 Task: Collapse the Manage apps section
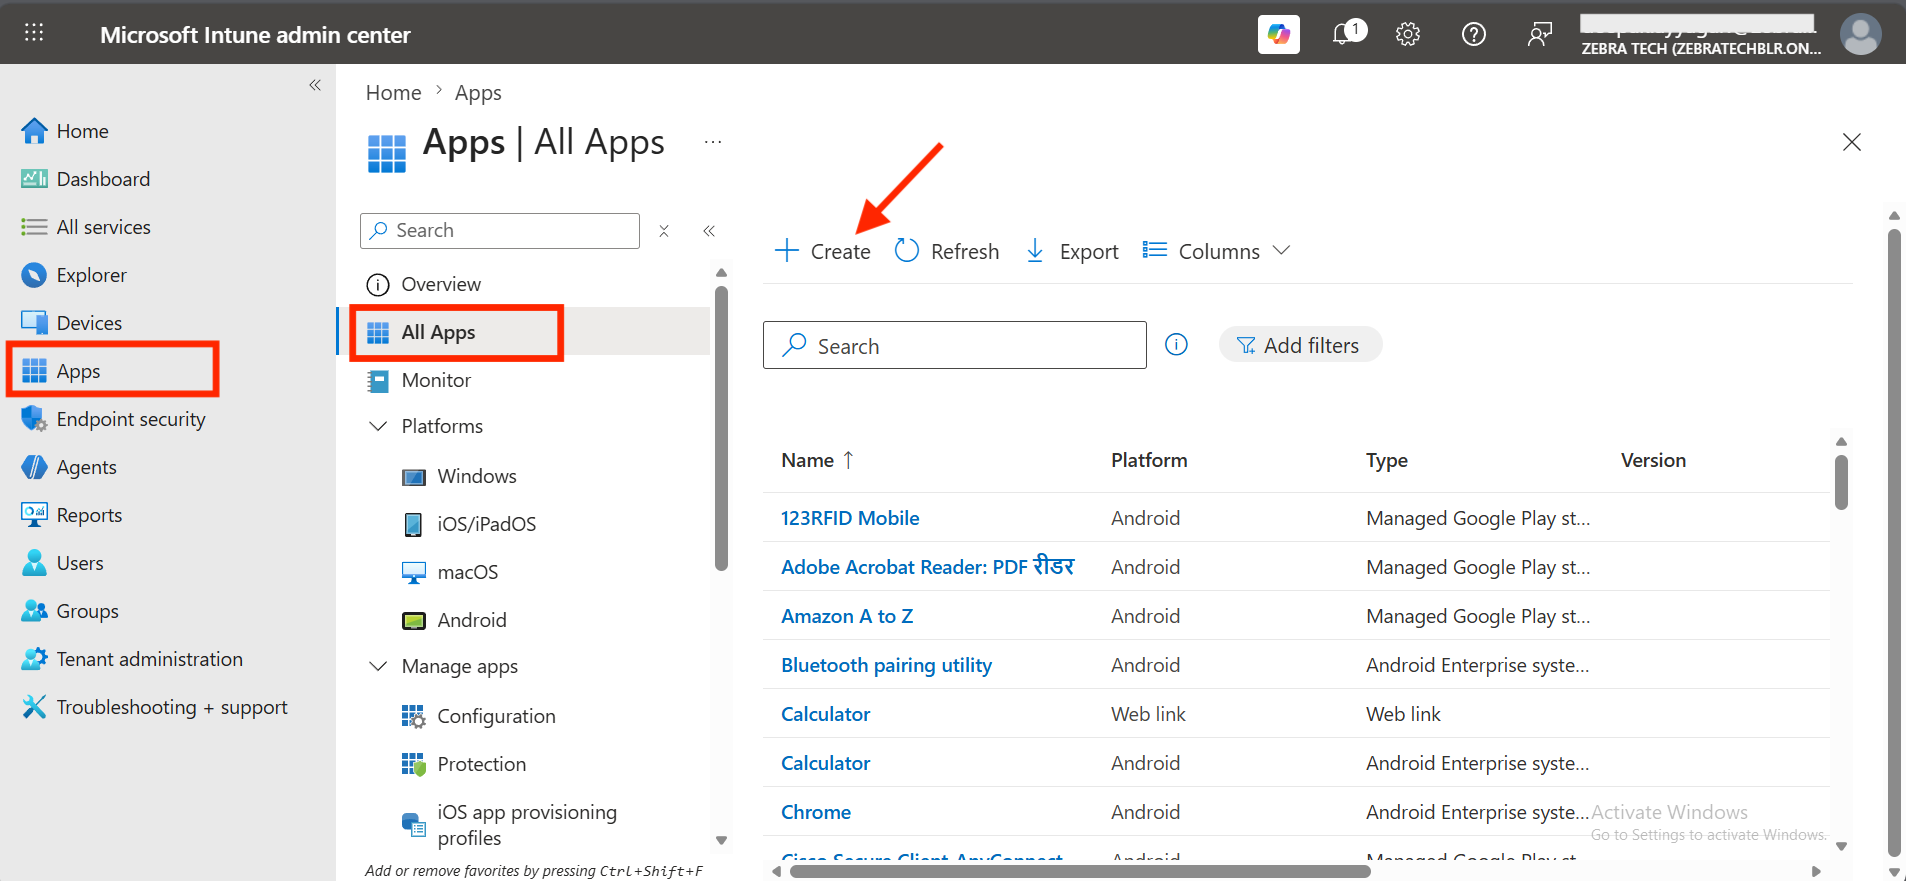click(x=378, y=666)
